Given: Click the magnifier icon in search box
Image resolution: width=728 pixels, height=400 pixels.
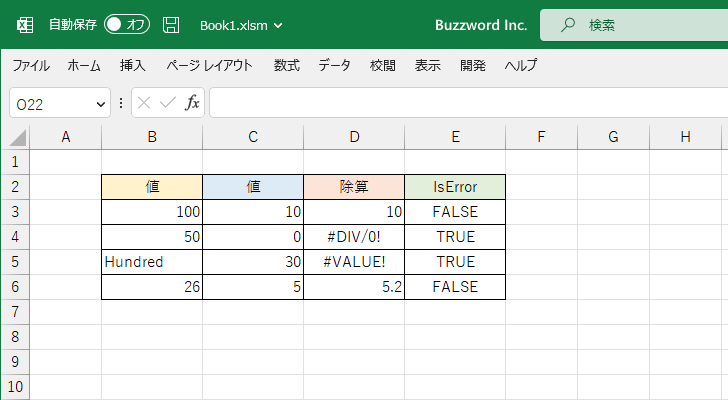Looking at the screenshot, I should click(568, 24).
